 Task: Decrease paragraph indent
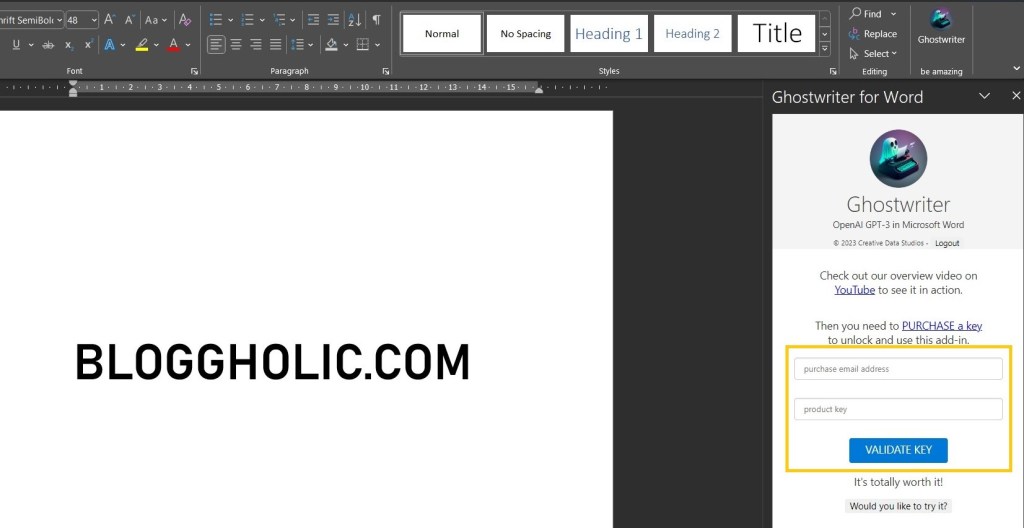(313, 20)
